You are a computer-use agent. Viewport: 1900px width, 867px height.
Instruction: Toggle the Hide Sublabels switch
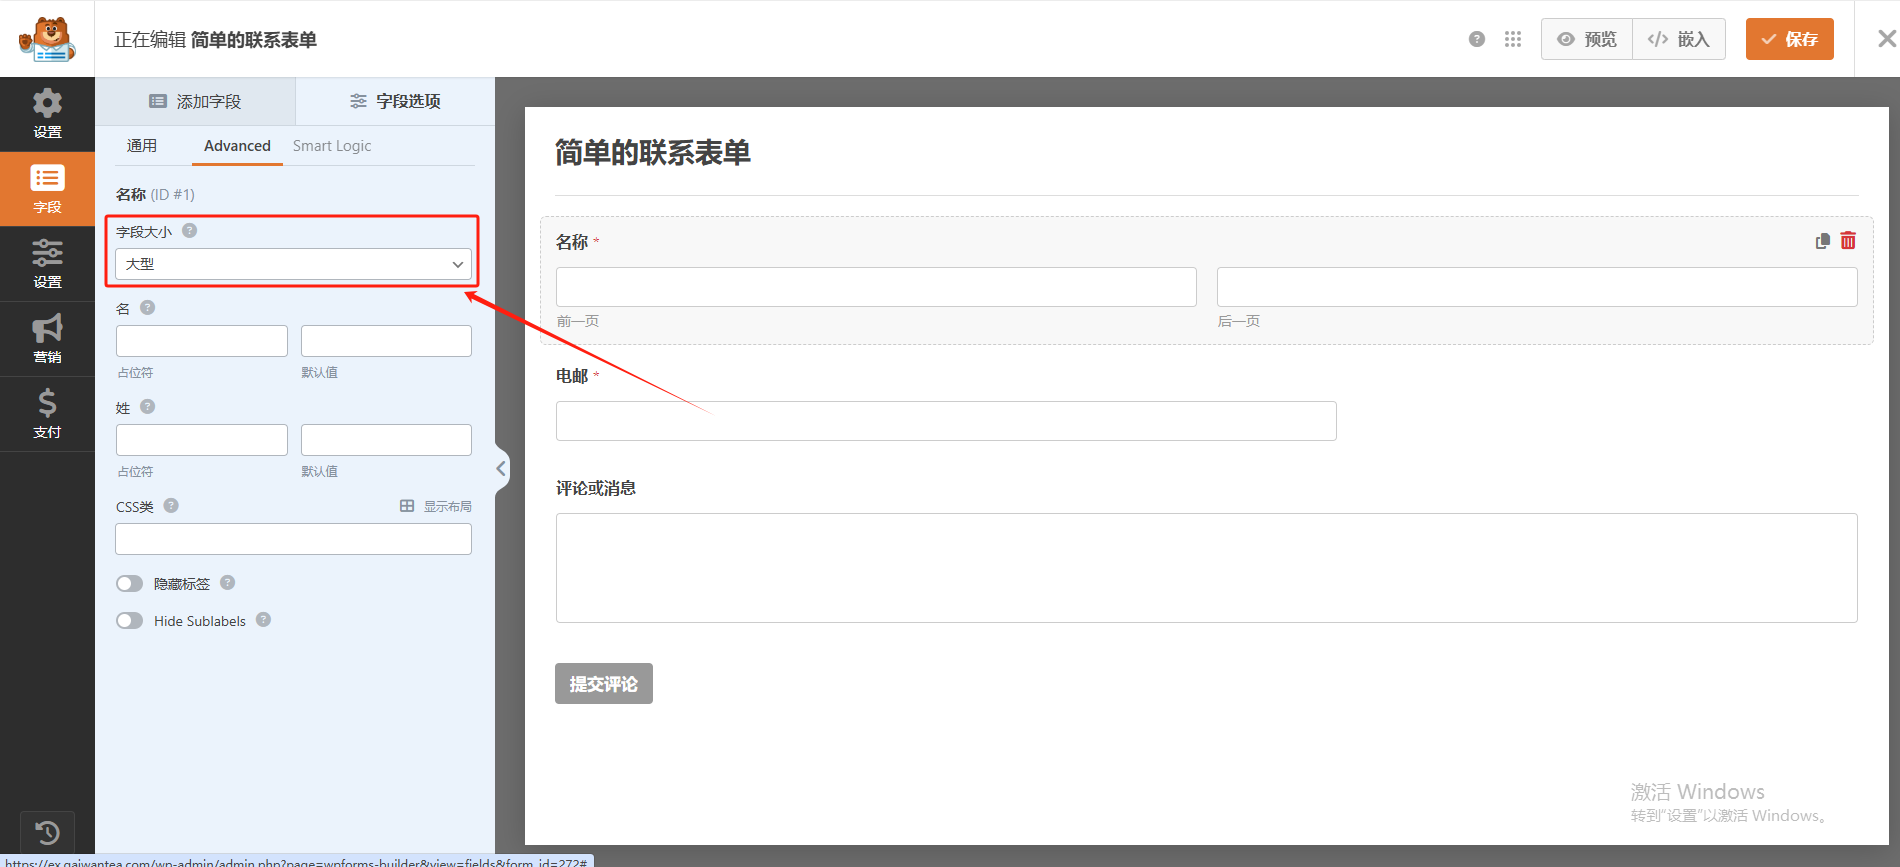click(x=130, y=620)
